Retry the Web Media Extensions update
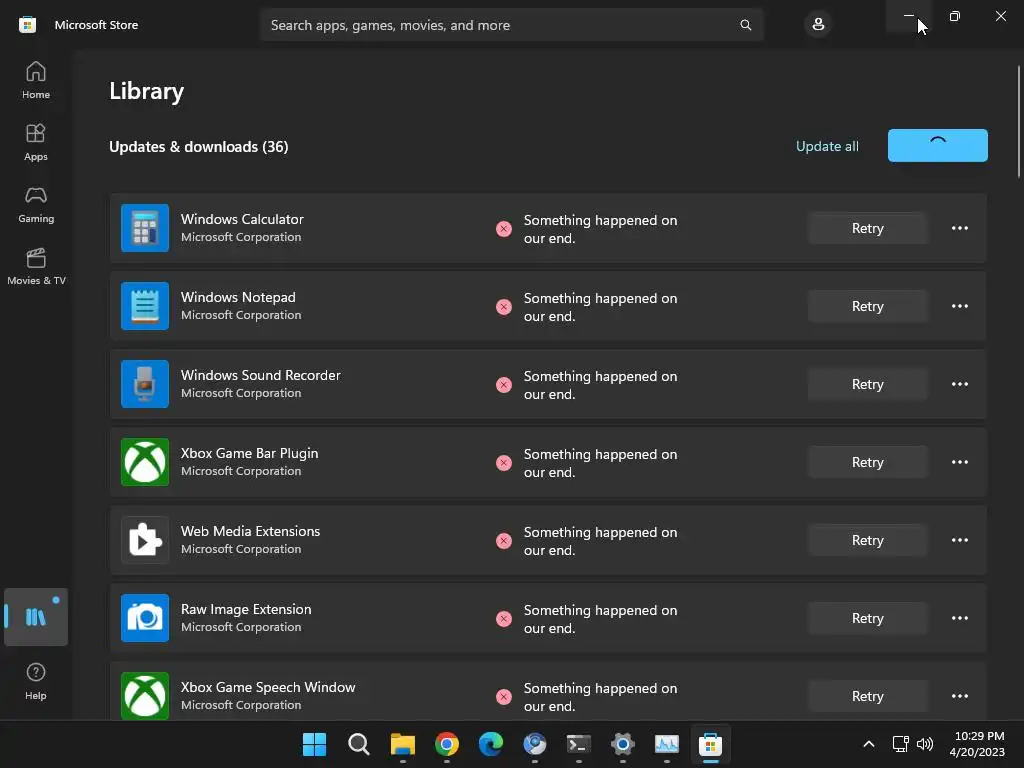The width and height of the screenshot is (1024, 768). point(867,540)
